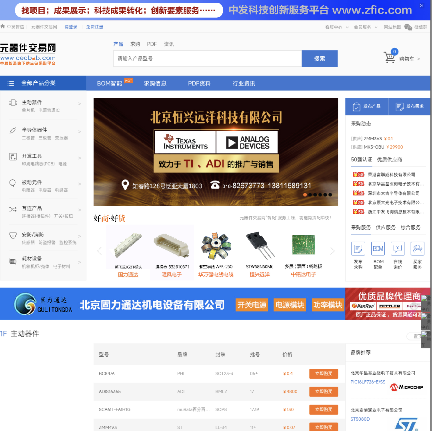Screen dimensions: 432x431
Task: Click the Microchip logo in the supplier panel
Action: [x=407, y=387]
